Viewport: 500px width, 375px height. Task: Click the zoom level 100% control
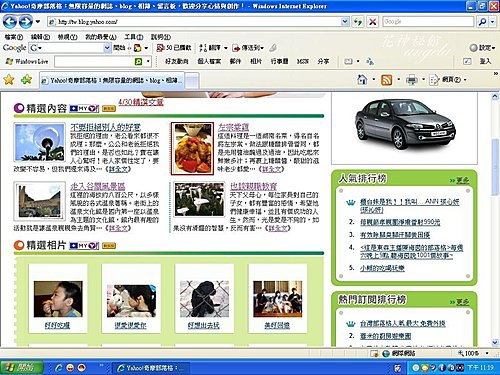(x=472, y=353)
